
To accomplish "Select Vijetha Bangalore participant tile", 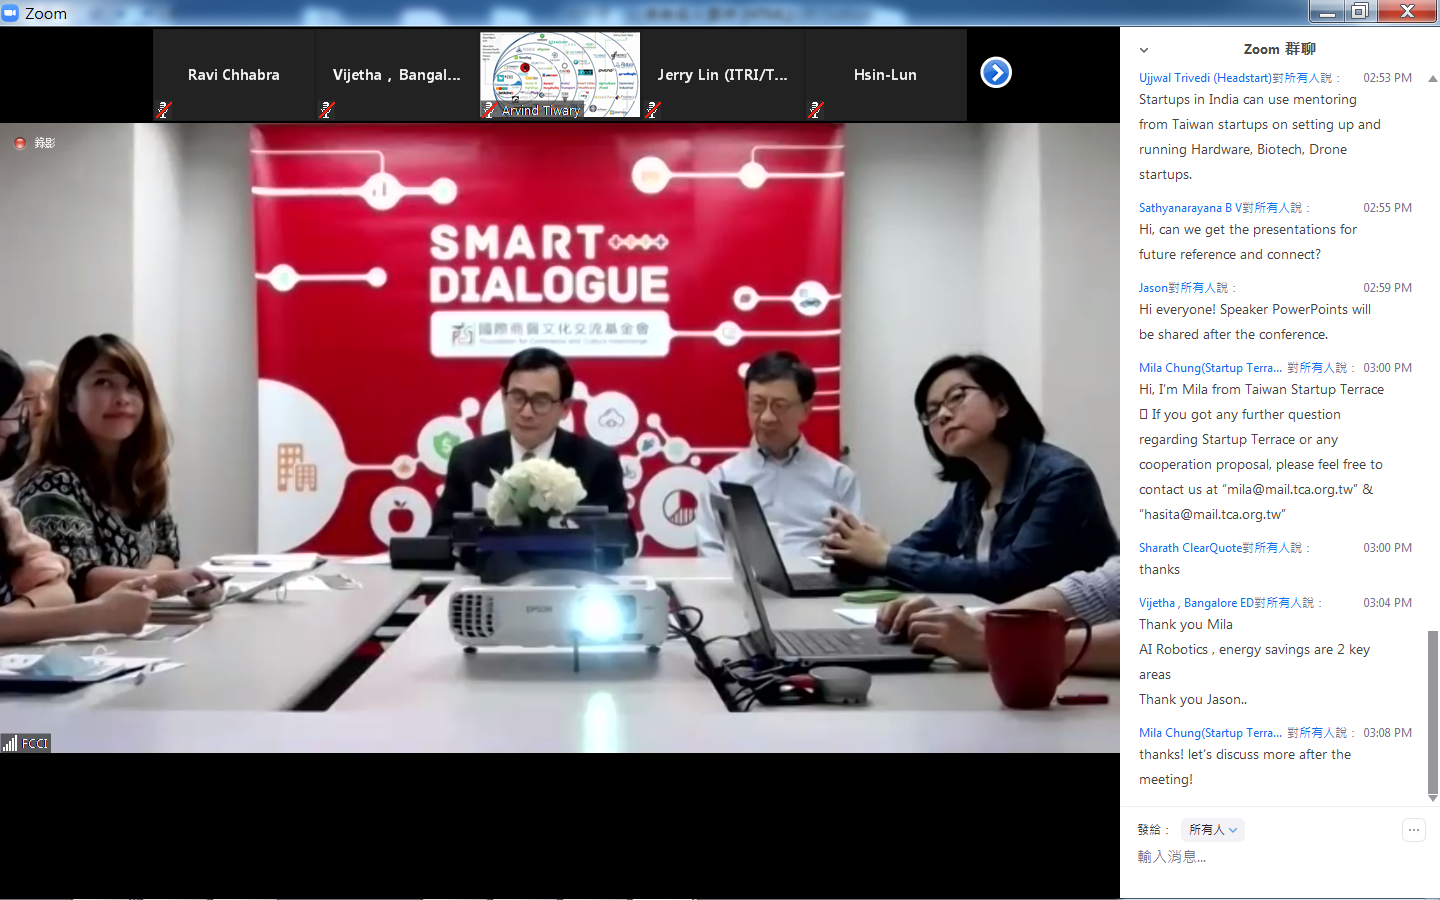I will pos(397,75).
